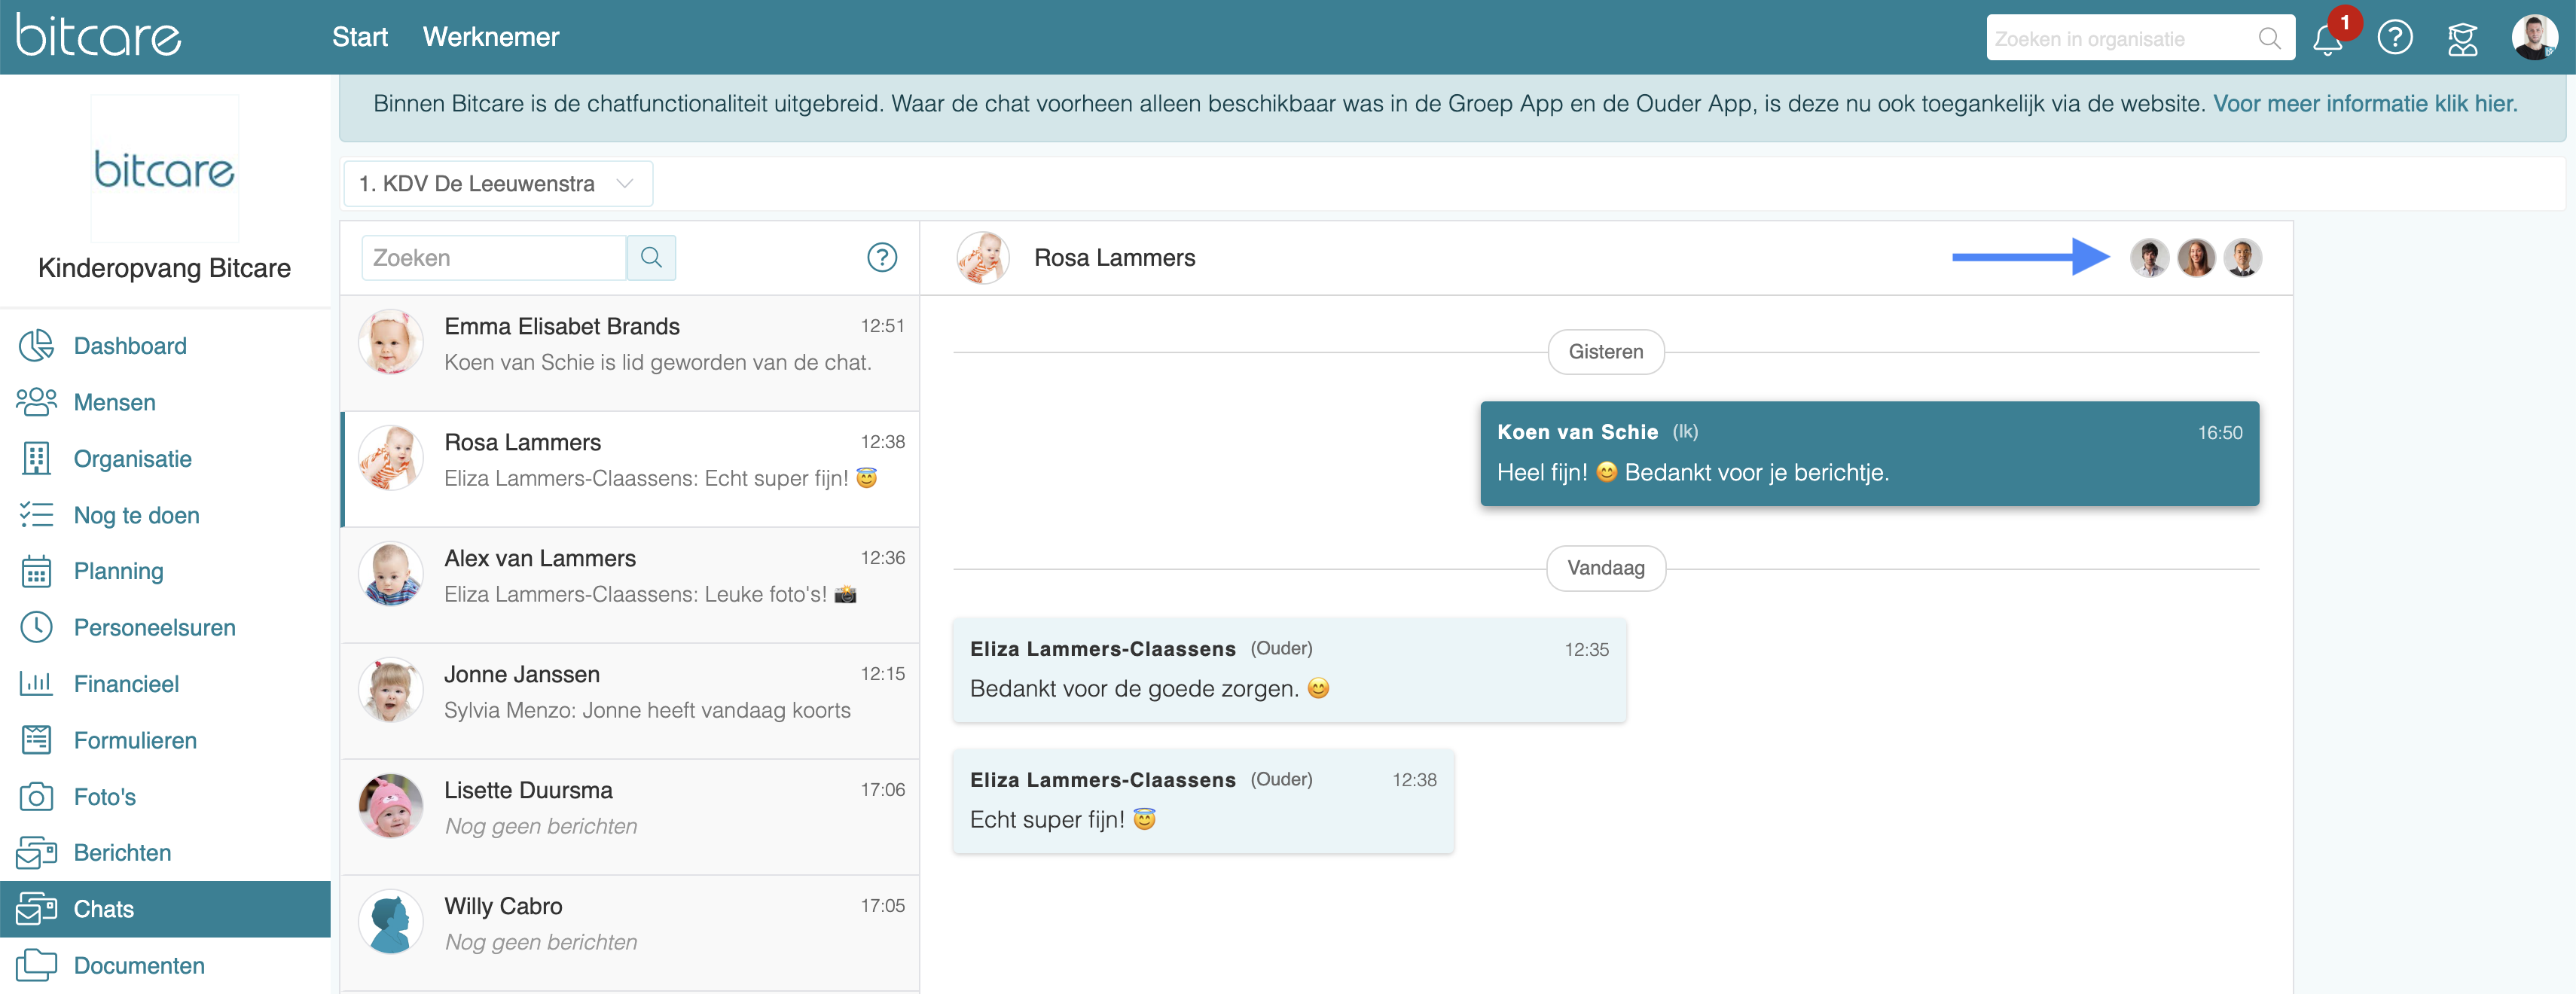Open Dashboard from the sidebar
This screenshot has height=994, width=2576.
pyautogui.click(x=130, y=346)
